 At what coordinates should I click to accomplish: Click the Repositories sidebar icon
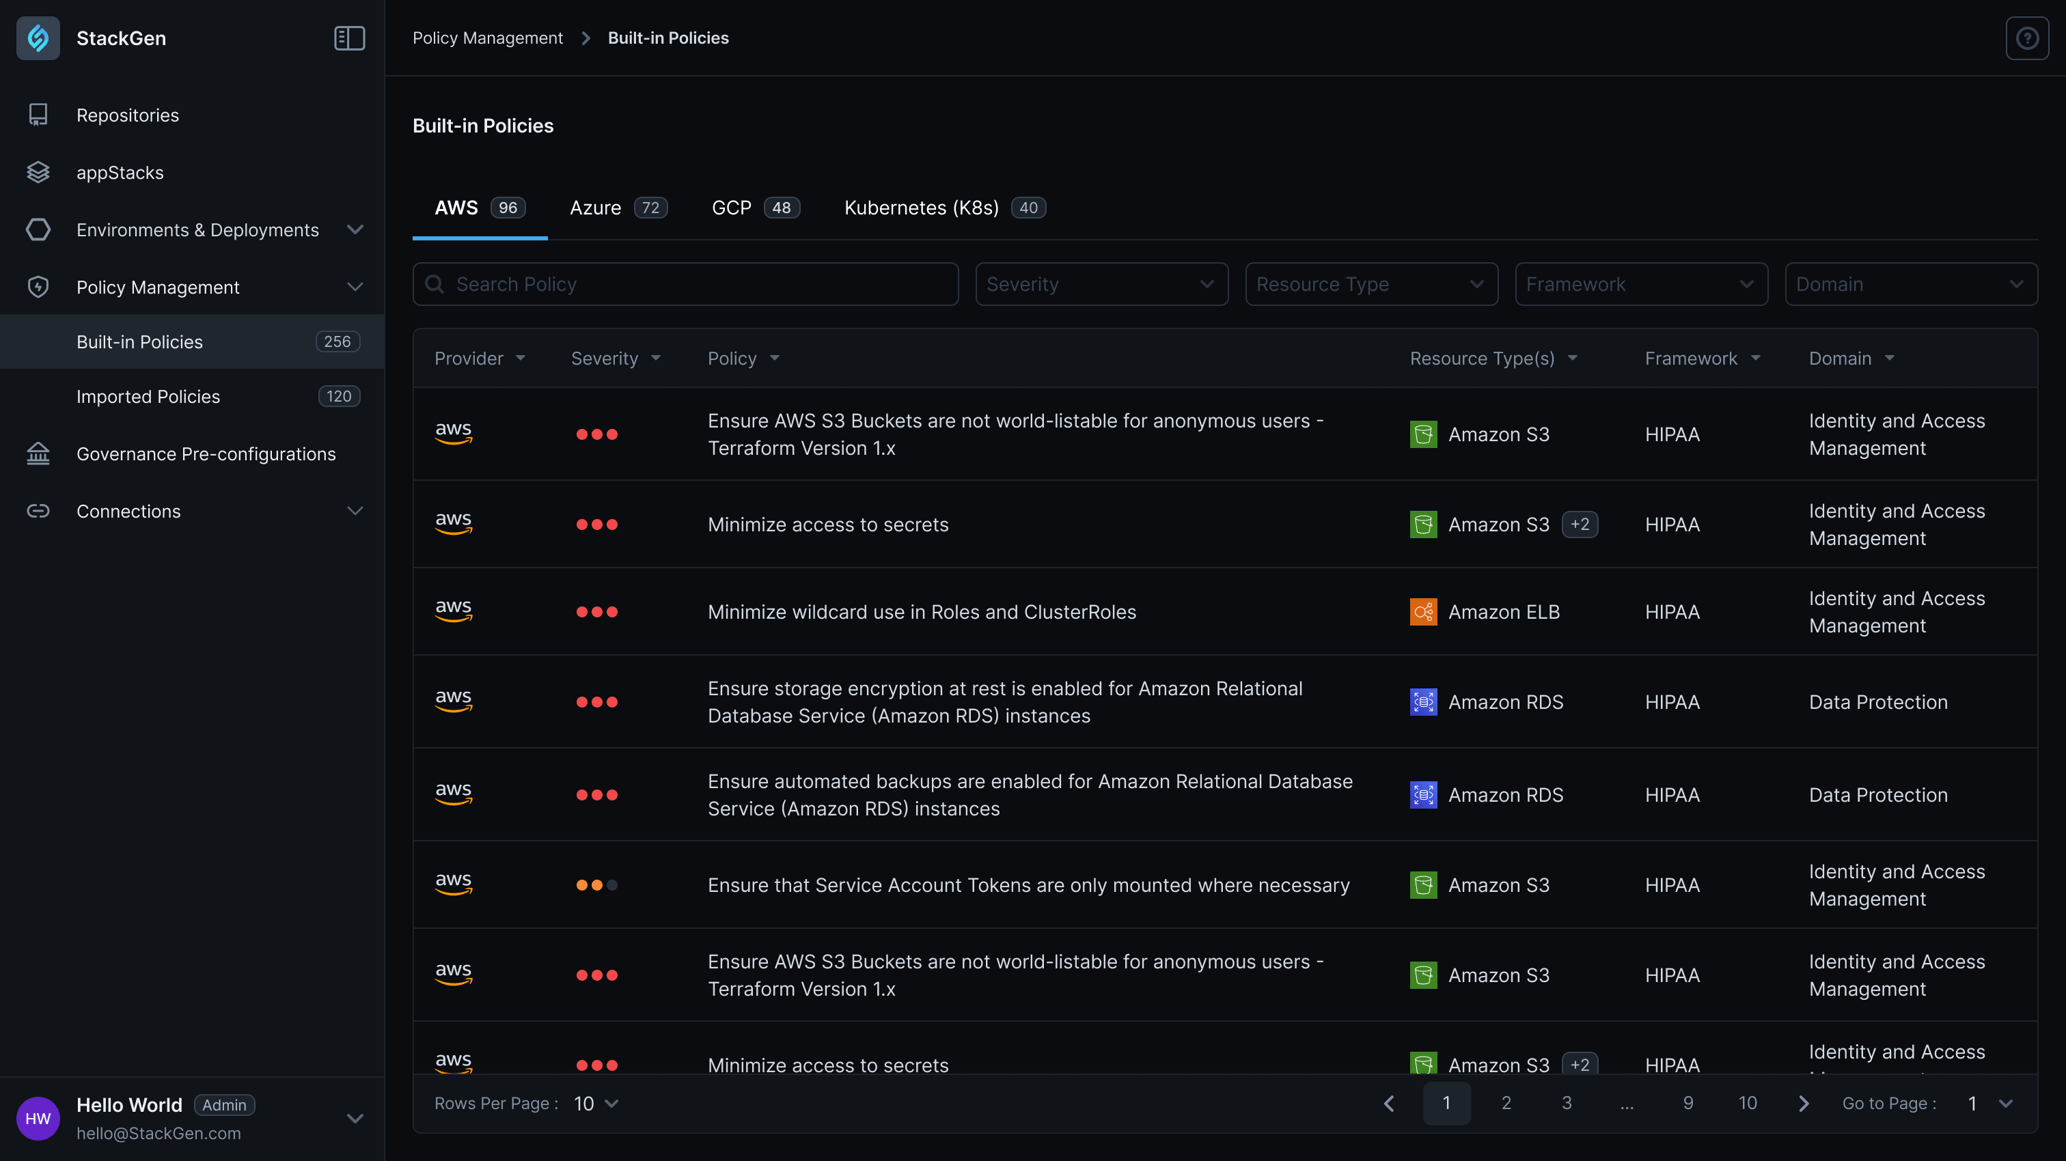click(40, 115)
